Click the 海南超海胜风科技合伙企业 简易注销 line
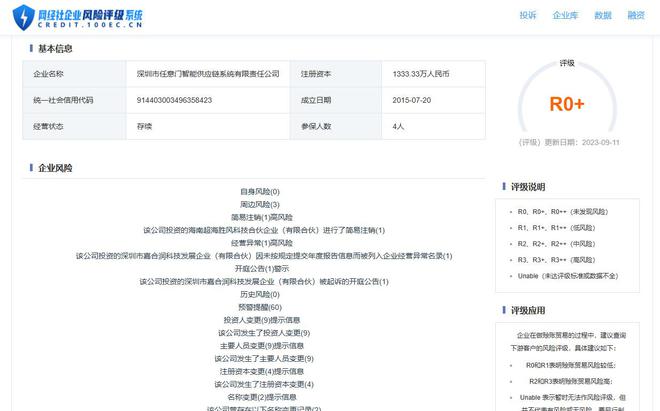Screen dimensions: 660x411 (x=264, y=230)
